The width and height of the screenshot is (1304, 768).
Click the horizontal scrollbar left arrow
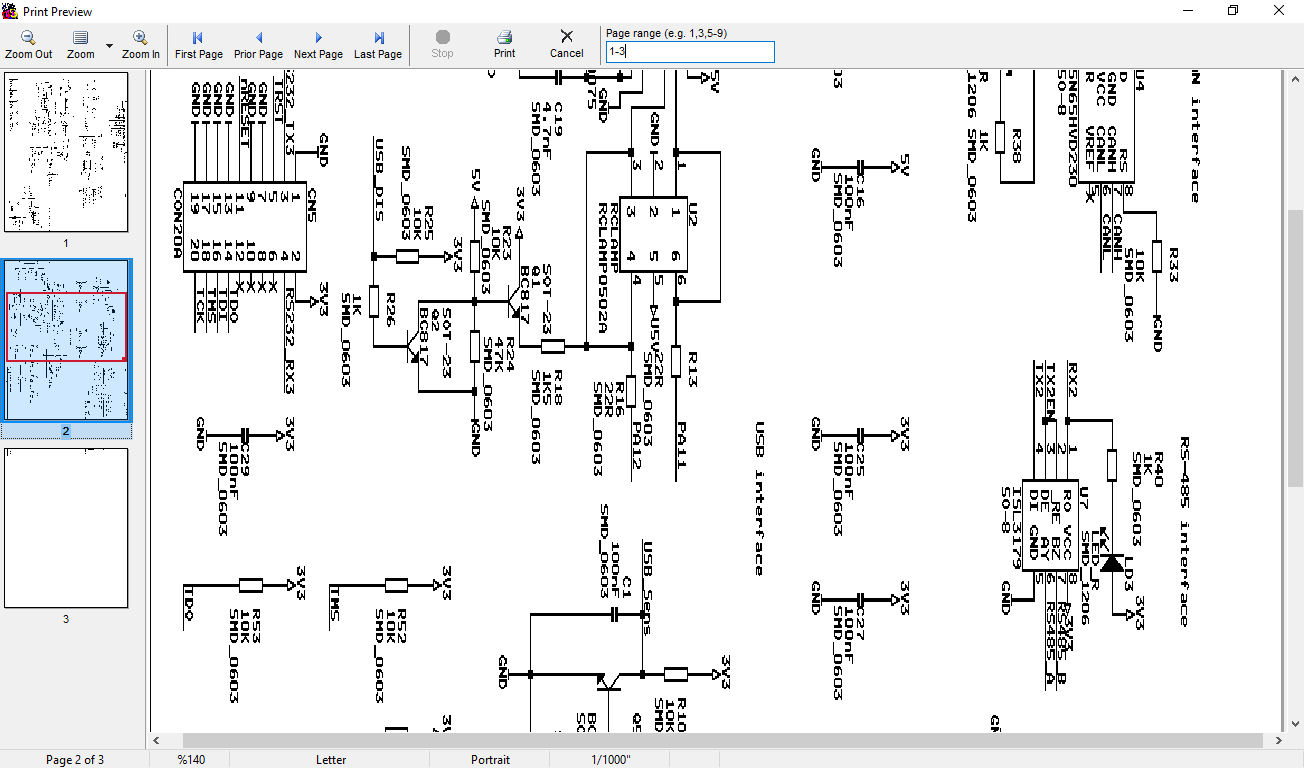click(156, 740)
